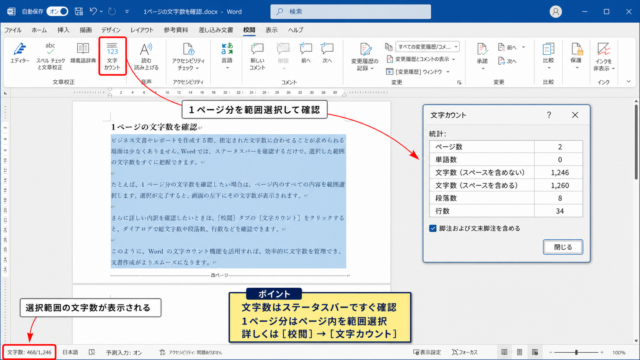This screenshot has width=640, height=360.
Task: Switch to the Design (デザイン) tab
Action: tap(111, 30)
